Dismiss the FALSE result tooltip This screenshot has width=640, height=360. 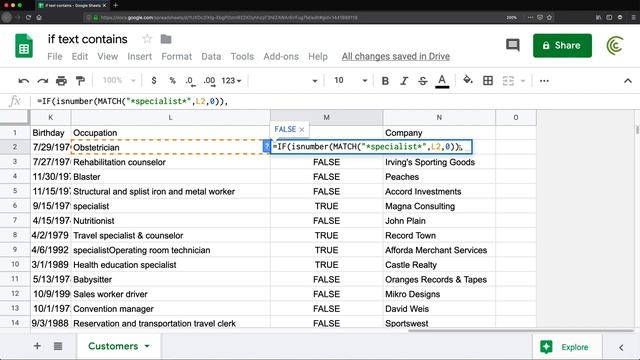[302, 129]
